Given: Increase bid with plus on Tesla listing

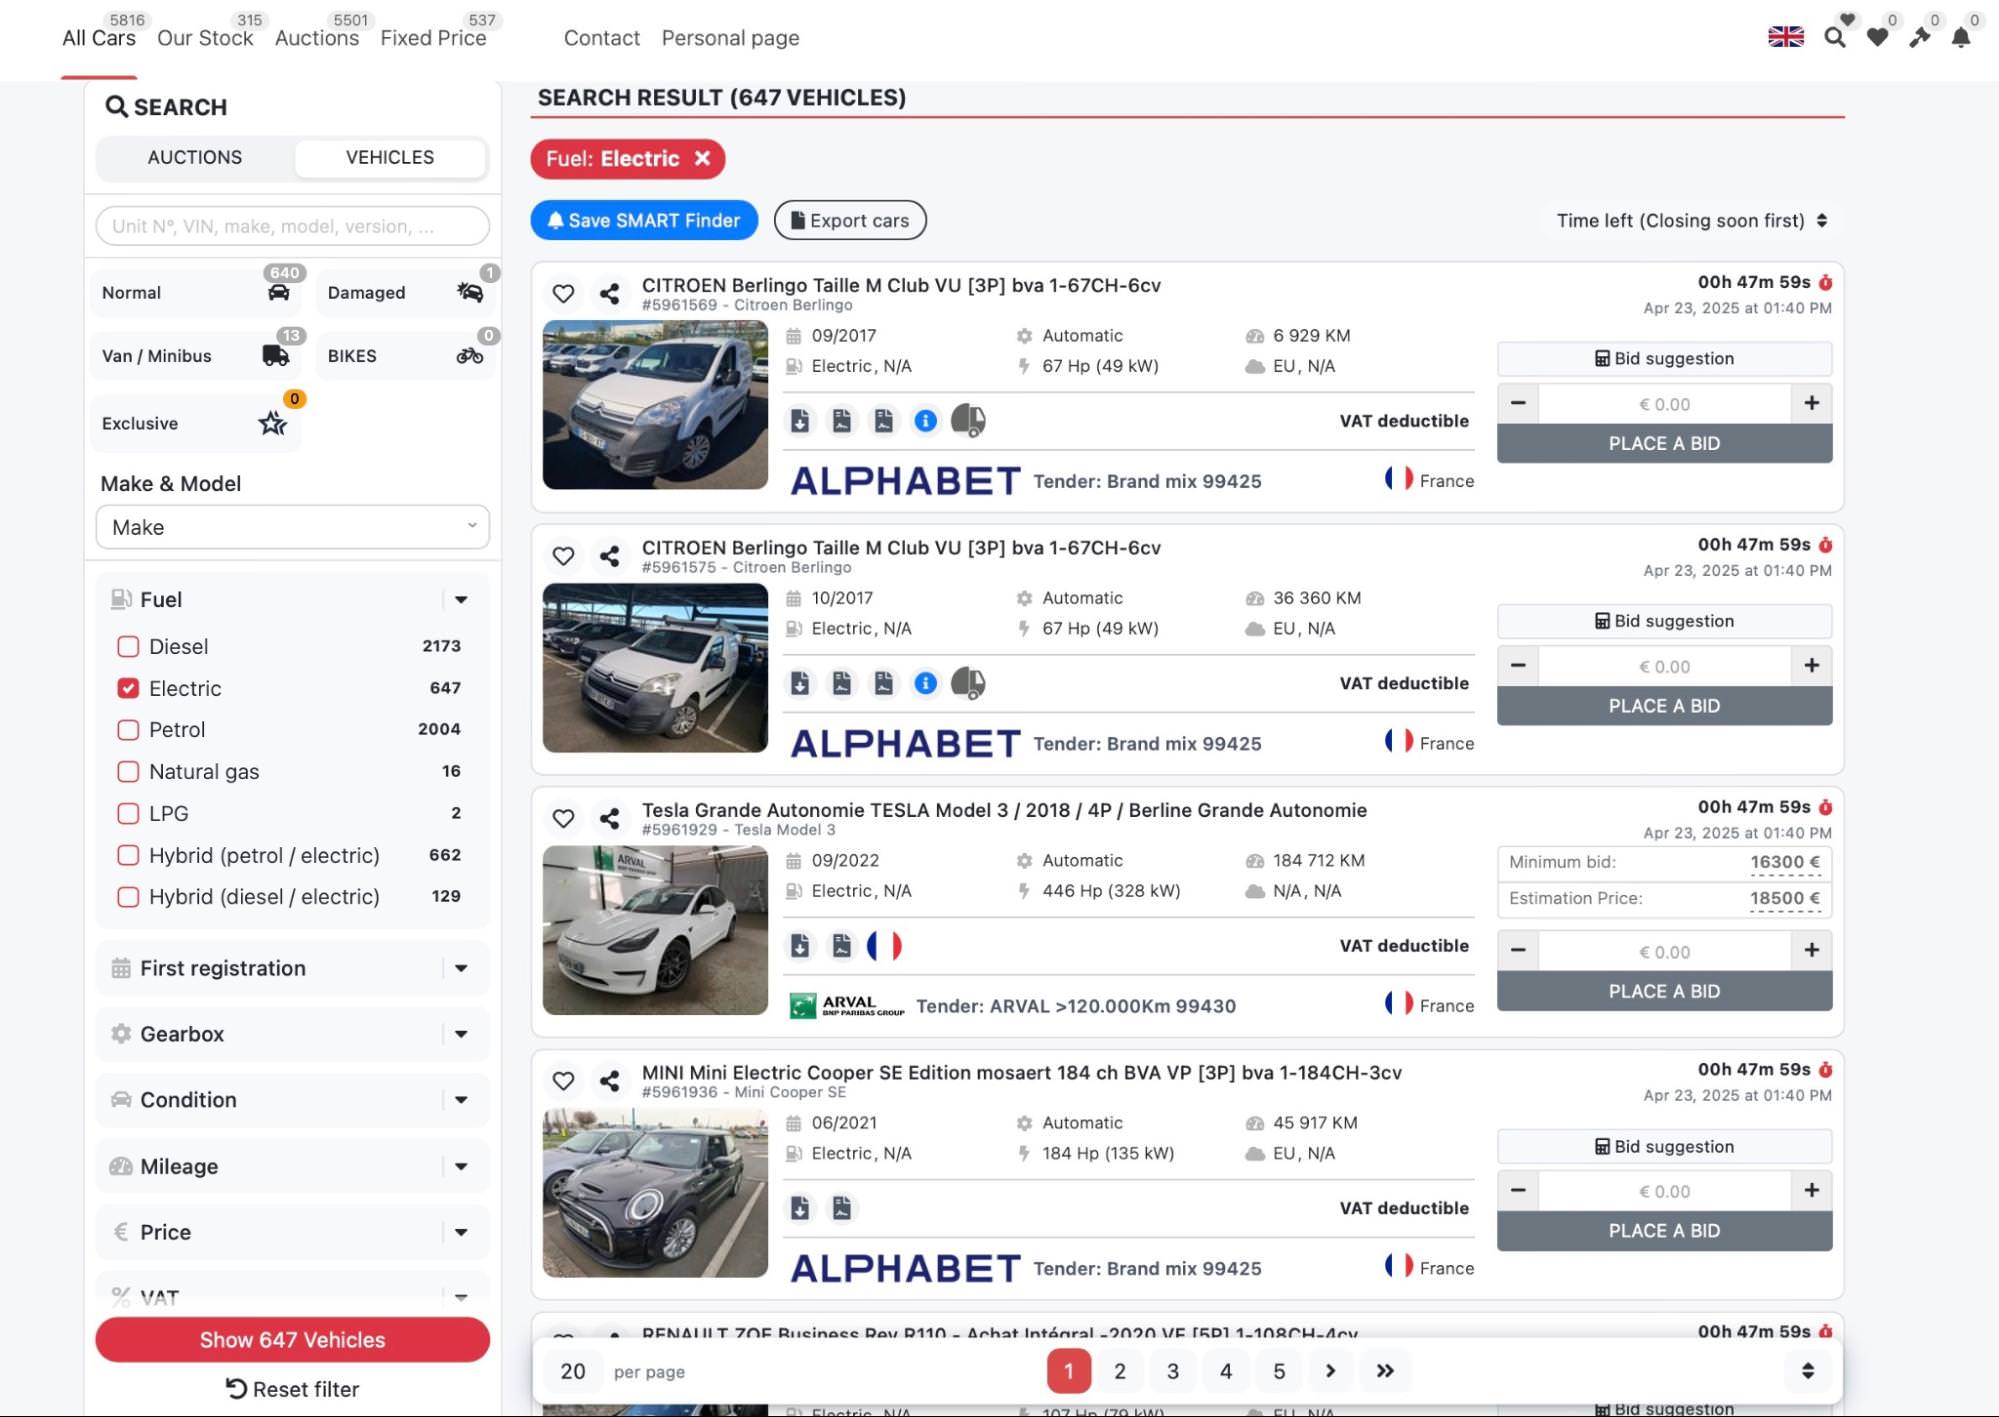Looking at the screenshot, I should (1811, 950).
